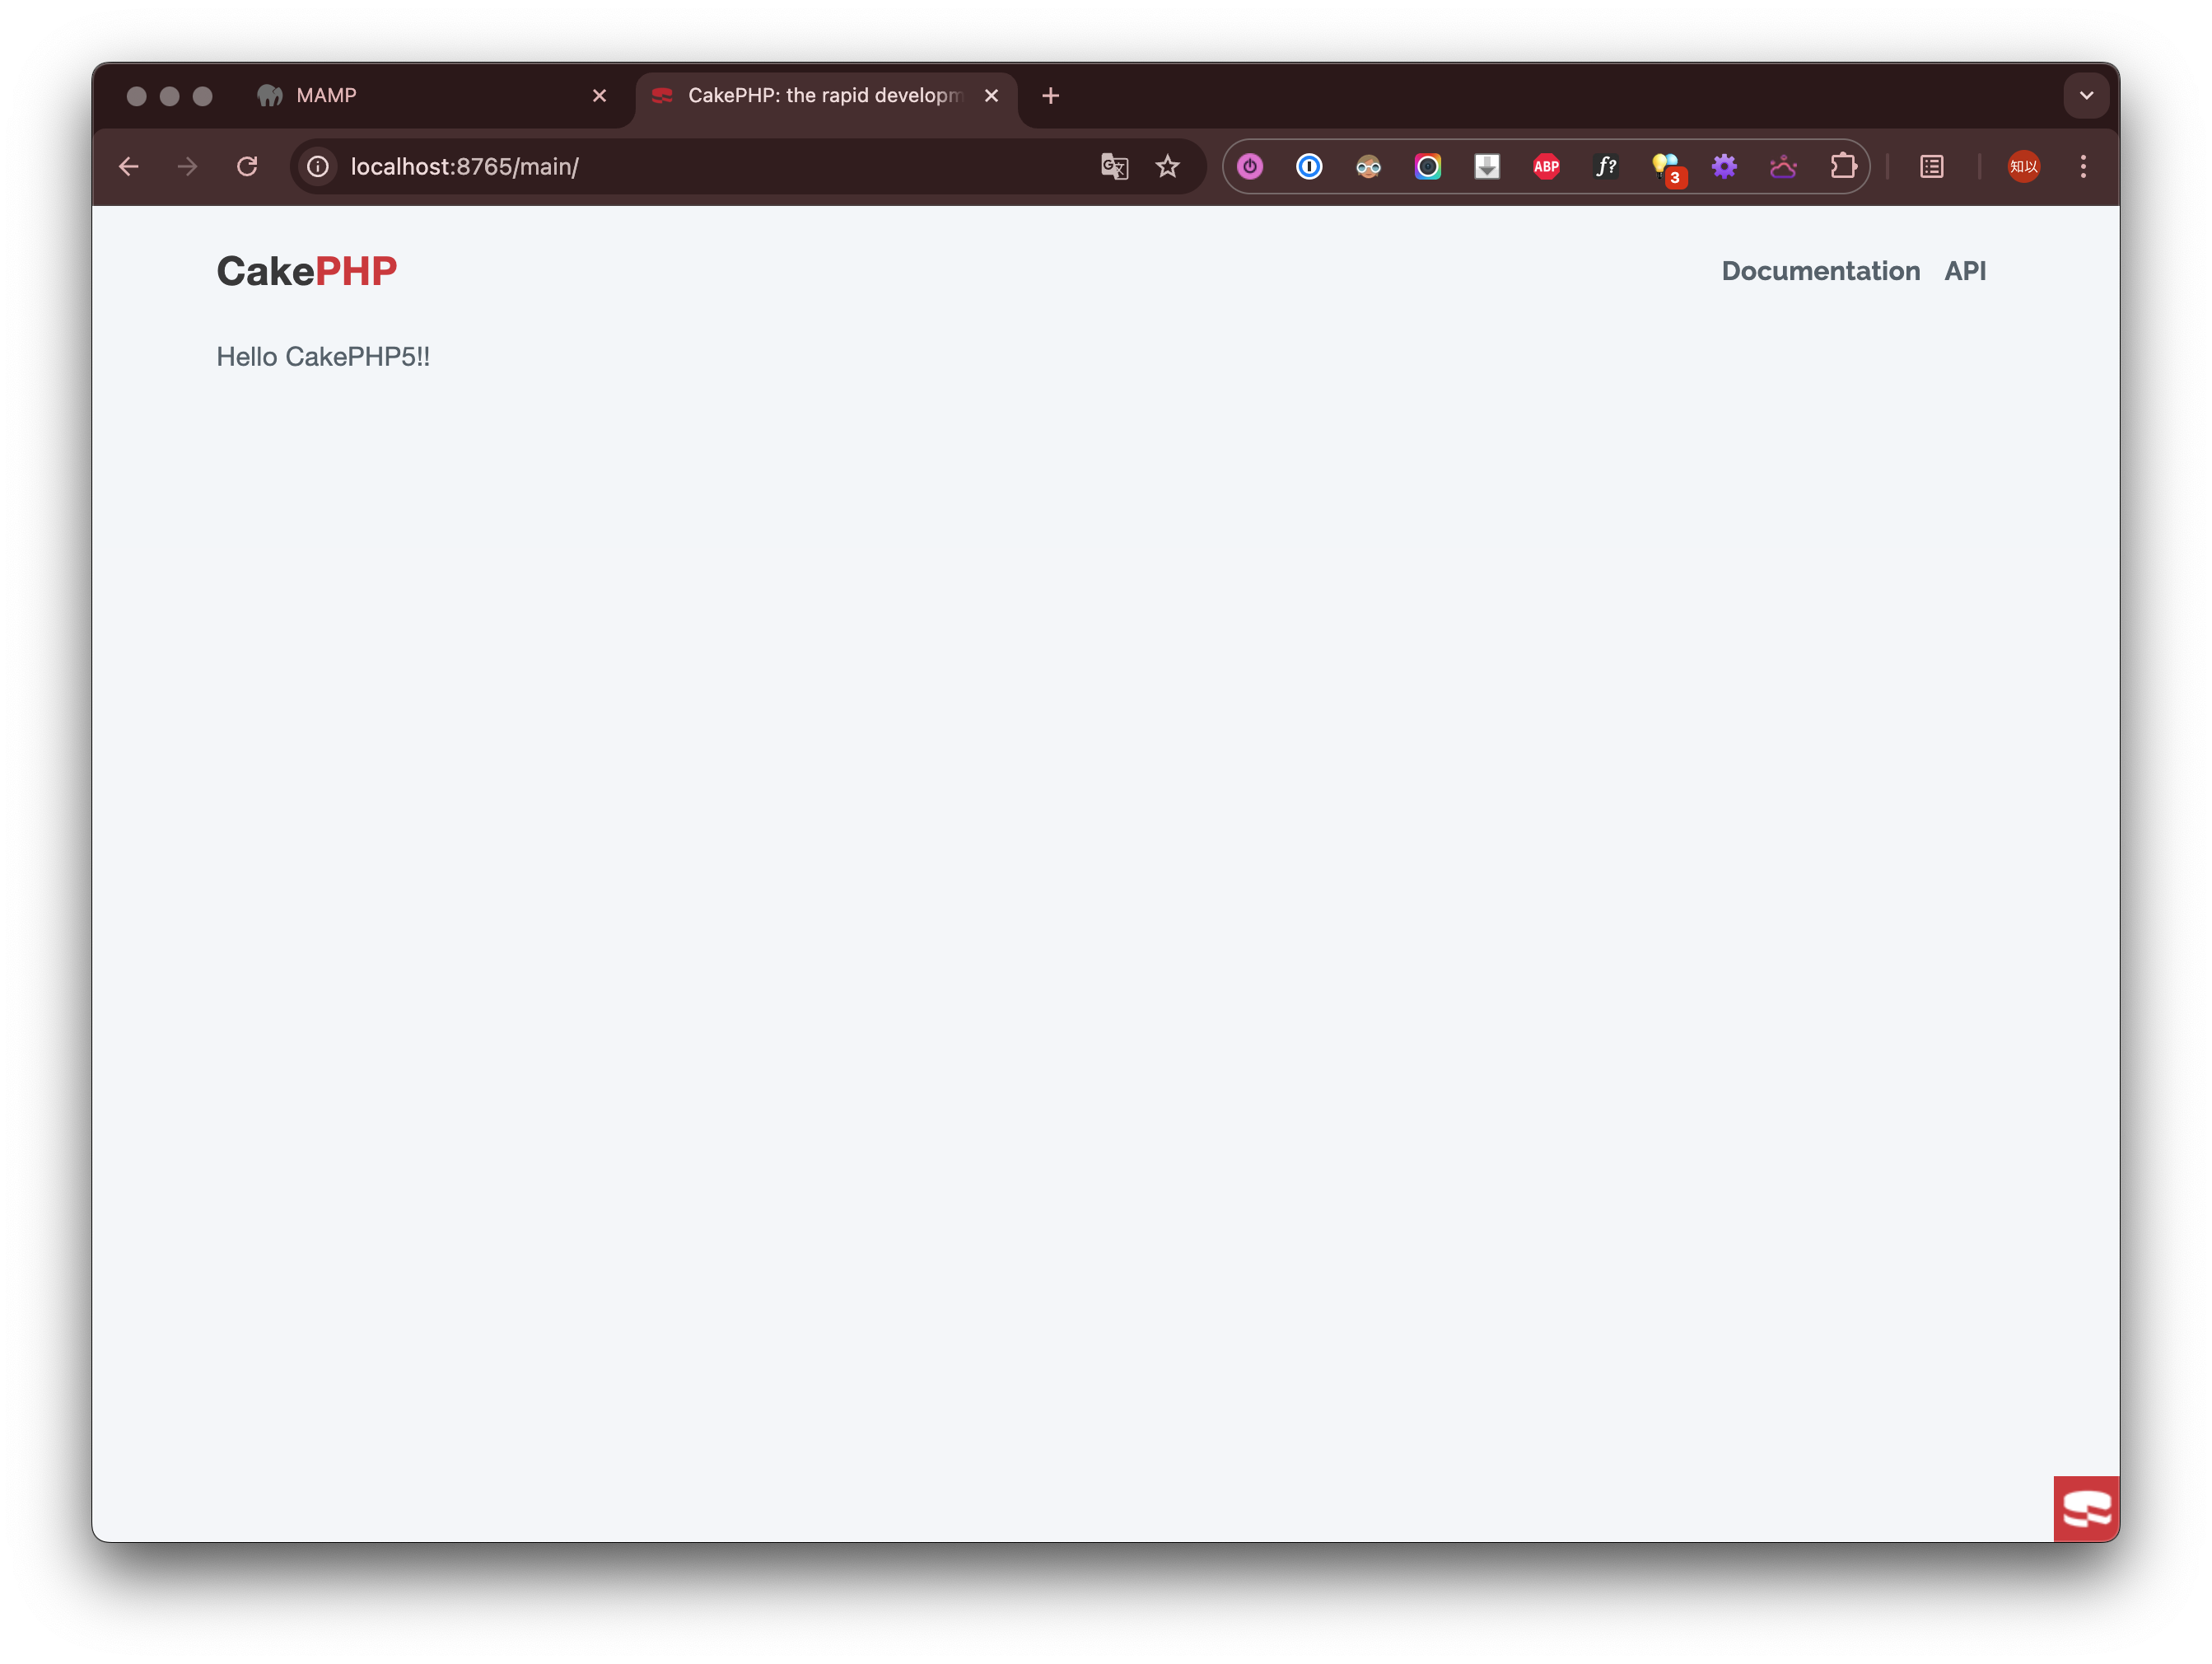Toggle the side panel icon
This screenshot has height=1664, width=2212.
pyautogui.click(x=1932, y=167)
